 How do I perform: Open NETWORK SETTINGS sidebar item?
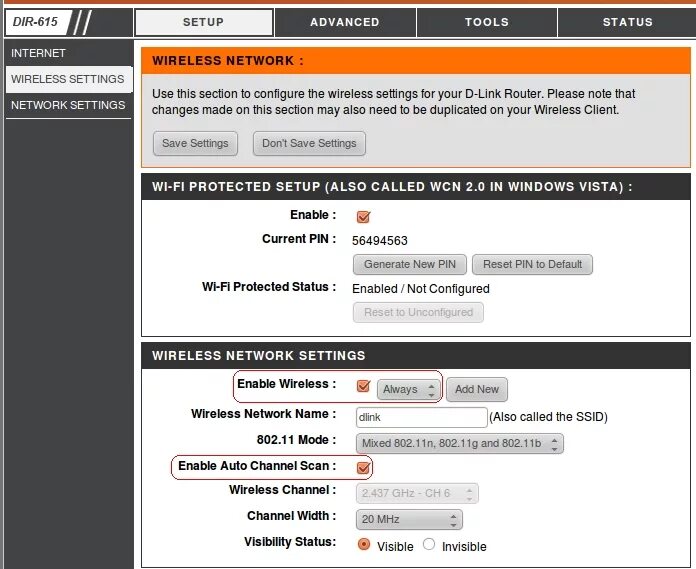pyautogui.click(x=69, y=105)
